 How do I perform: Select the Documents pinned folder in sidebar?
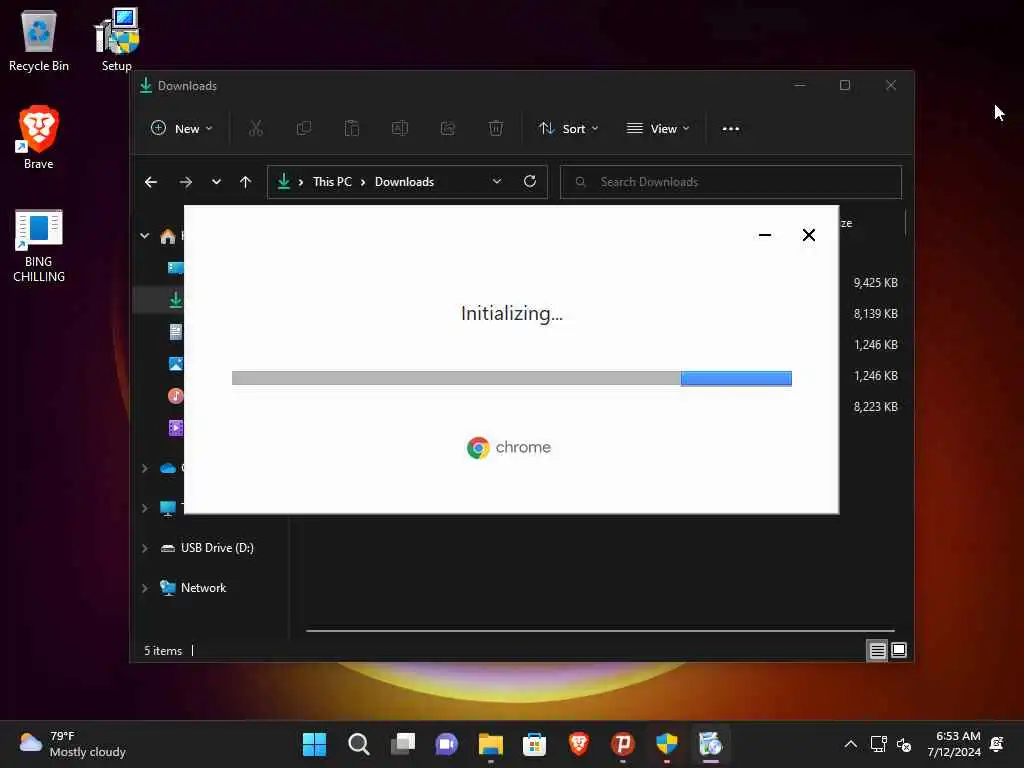pos(176,332)
